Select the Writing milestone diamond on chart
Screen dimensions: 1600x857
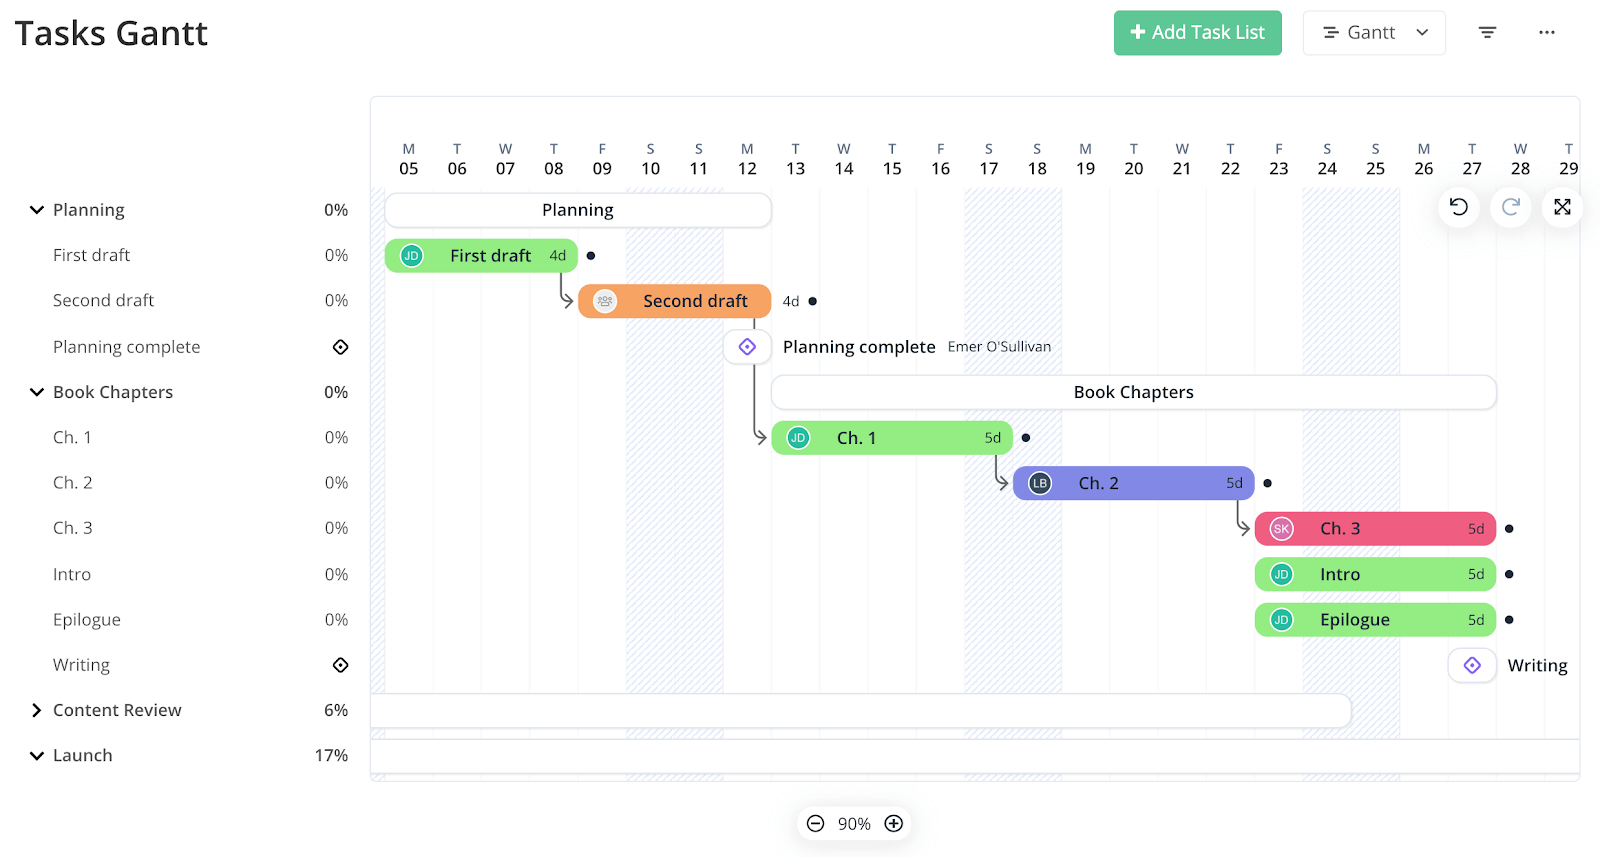(x=1472, y=665)
